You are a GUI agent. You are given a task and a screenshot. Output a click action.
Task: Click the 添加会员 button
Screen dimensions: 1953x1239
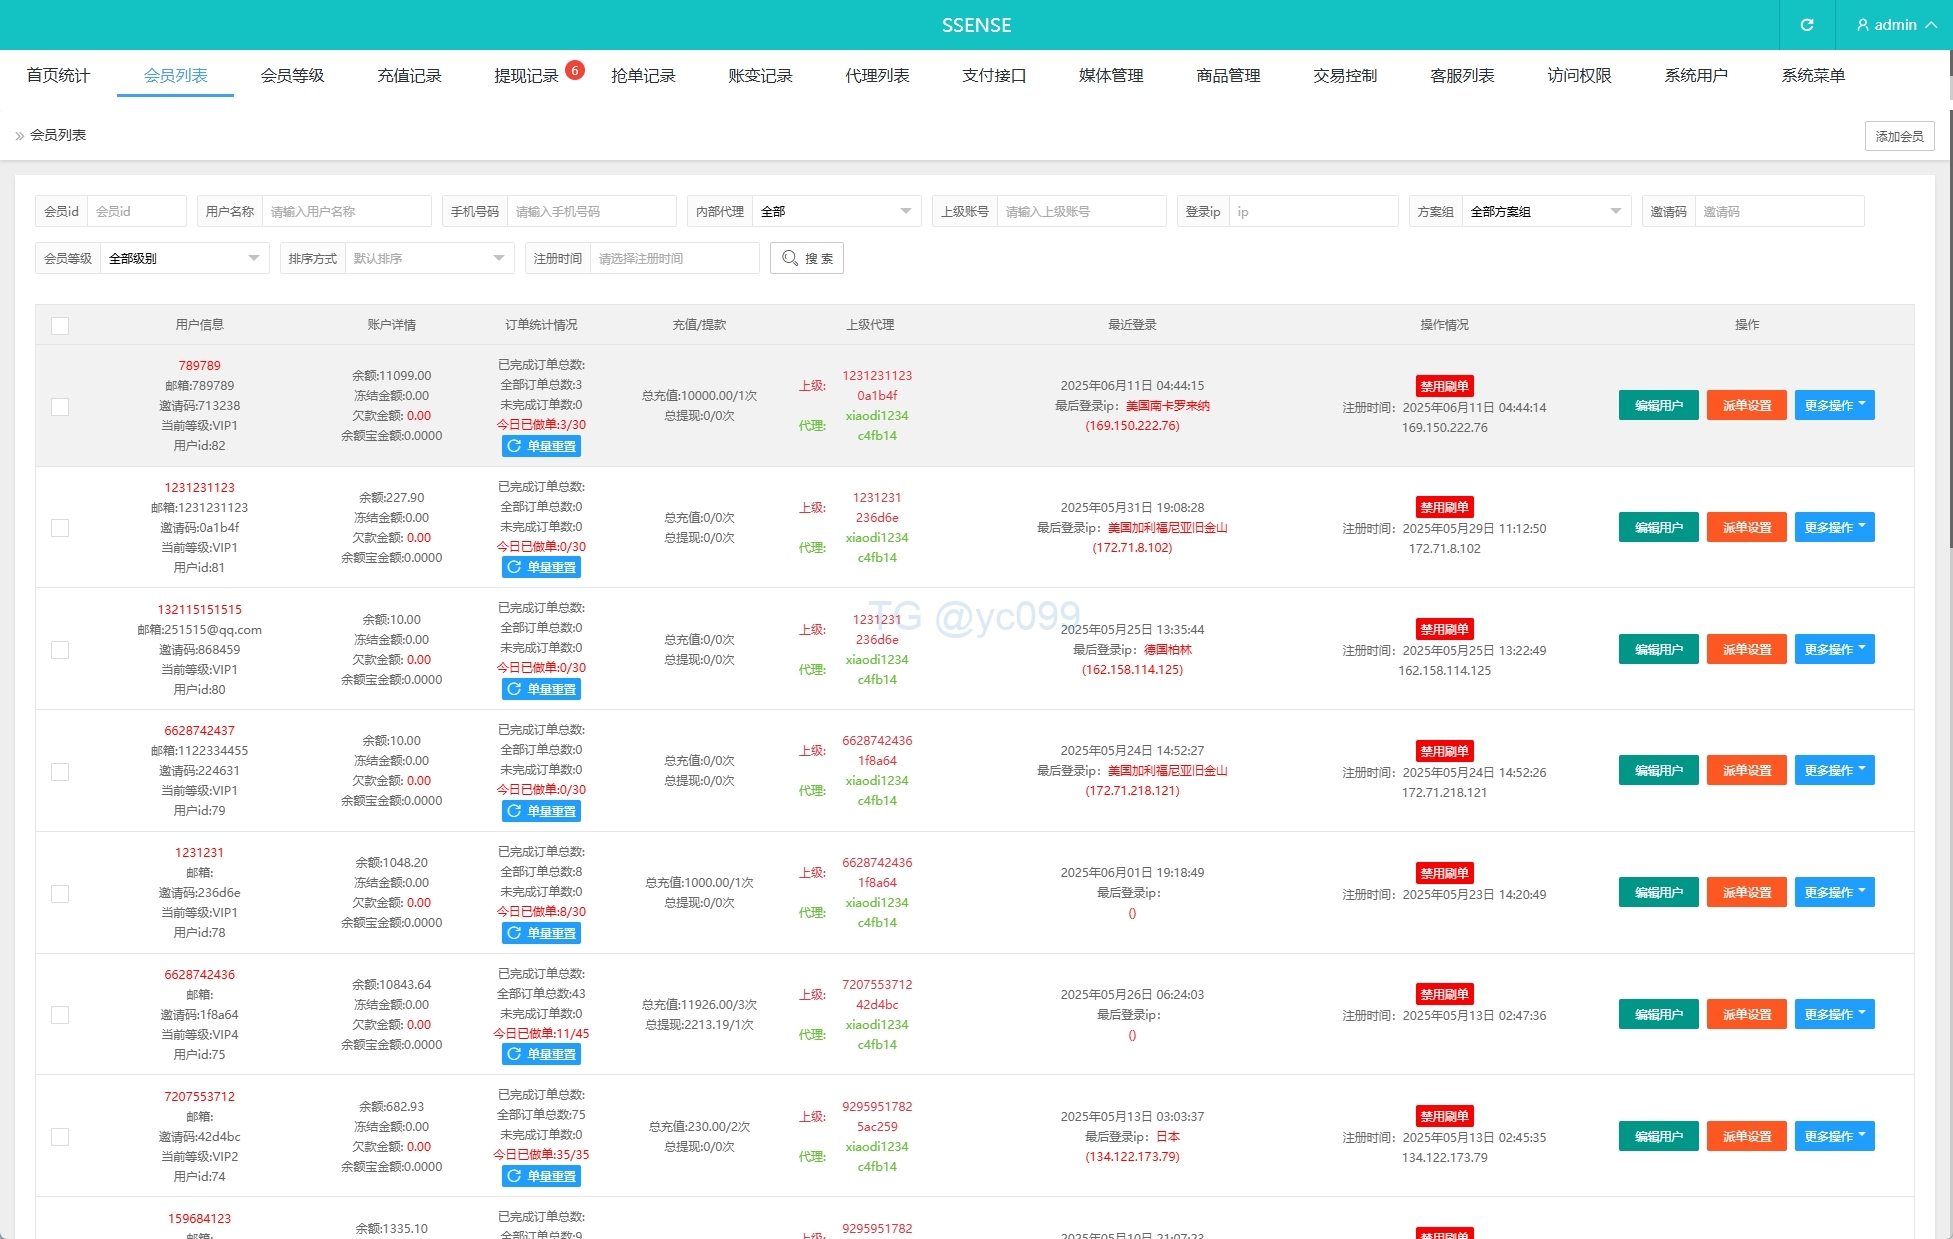(1898, 136)
